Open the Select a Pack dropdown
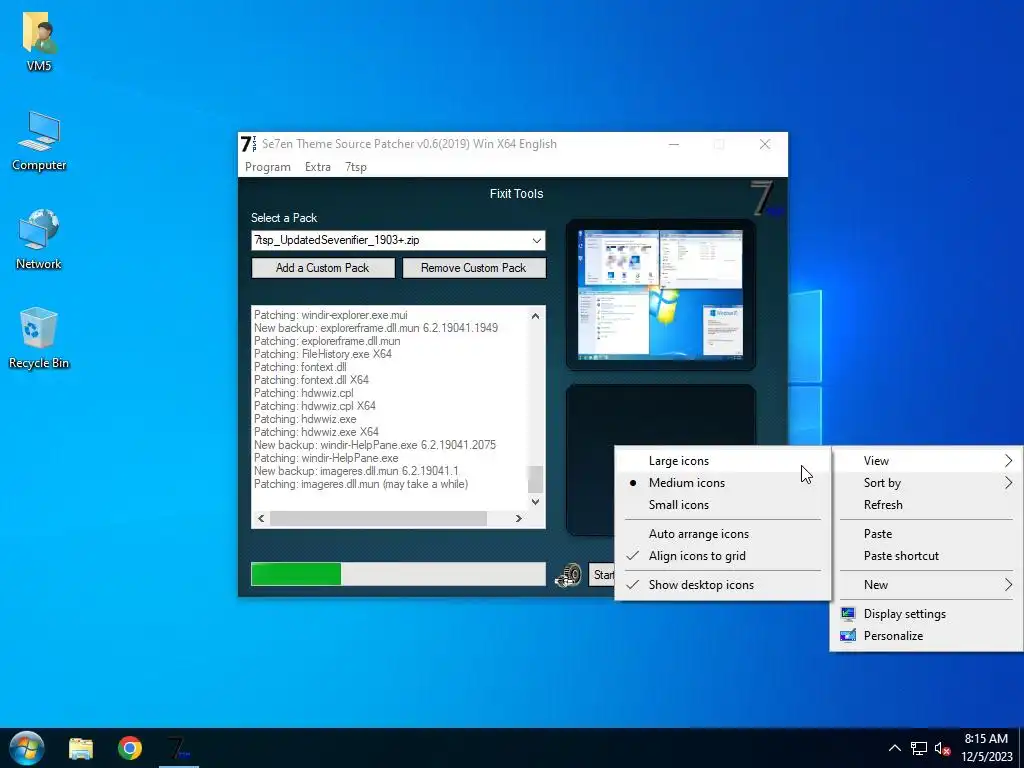This screenshot has width=1024, height=768. click(537, 240)
